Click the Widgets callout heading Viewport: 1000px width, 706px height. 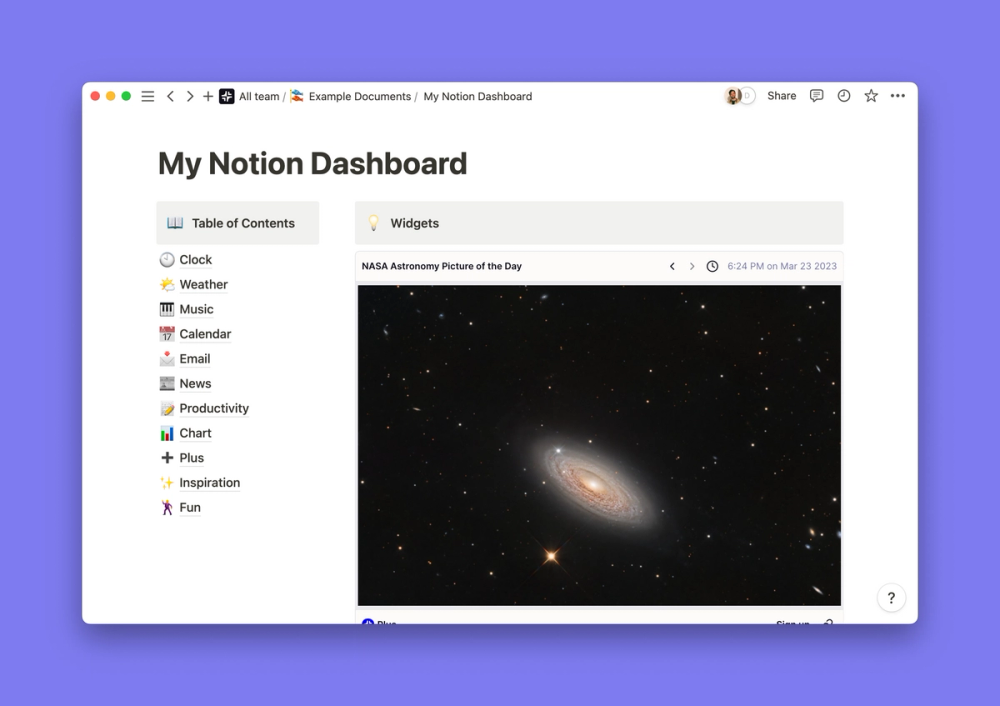[415, 223]
